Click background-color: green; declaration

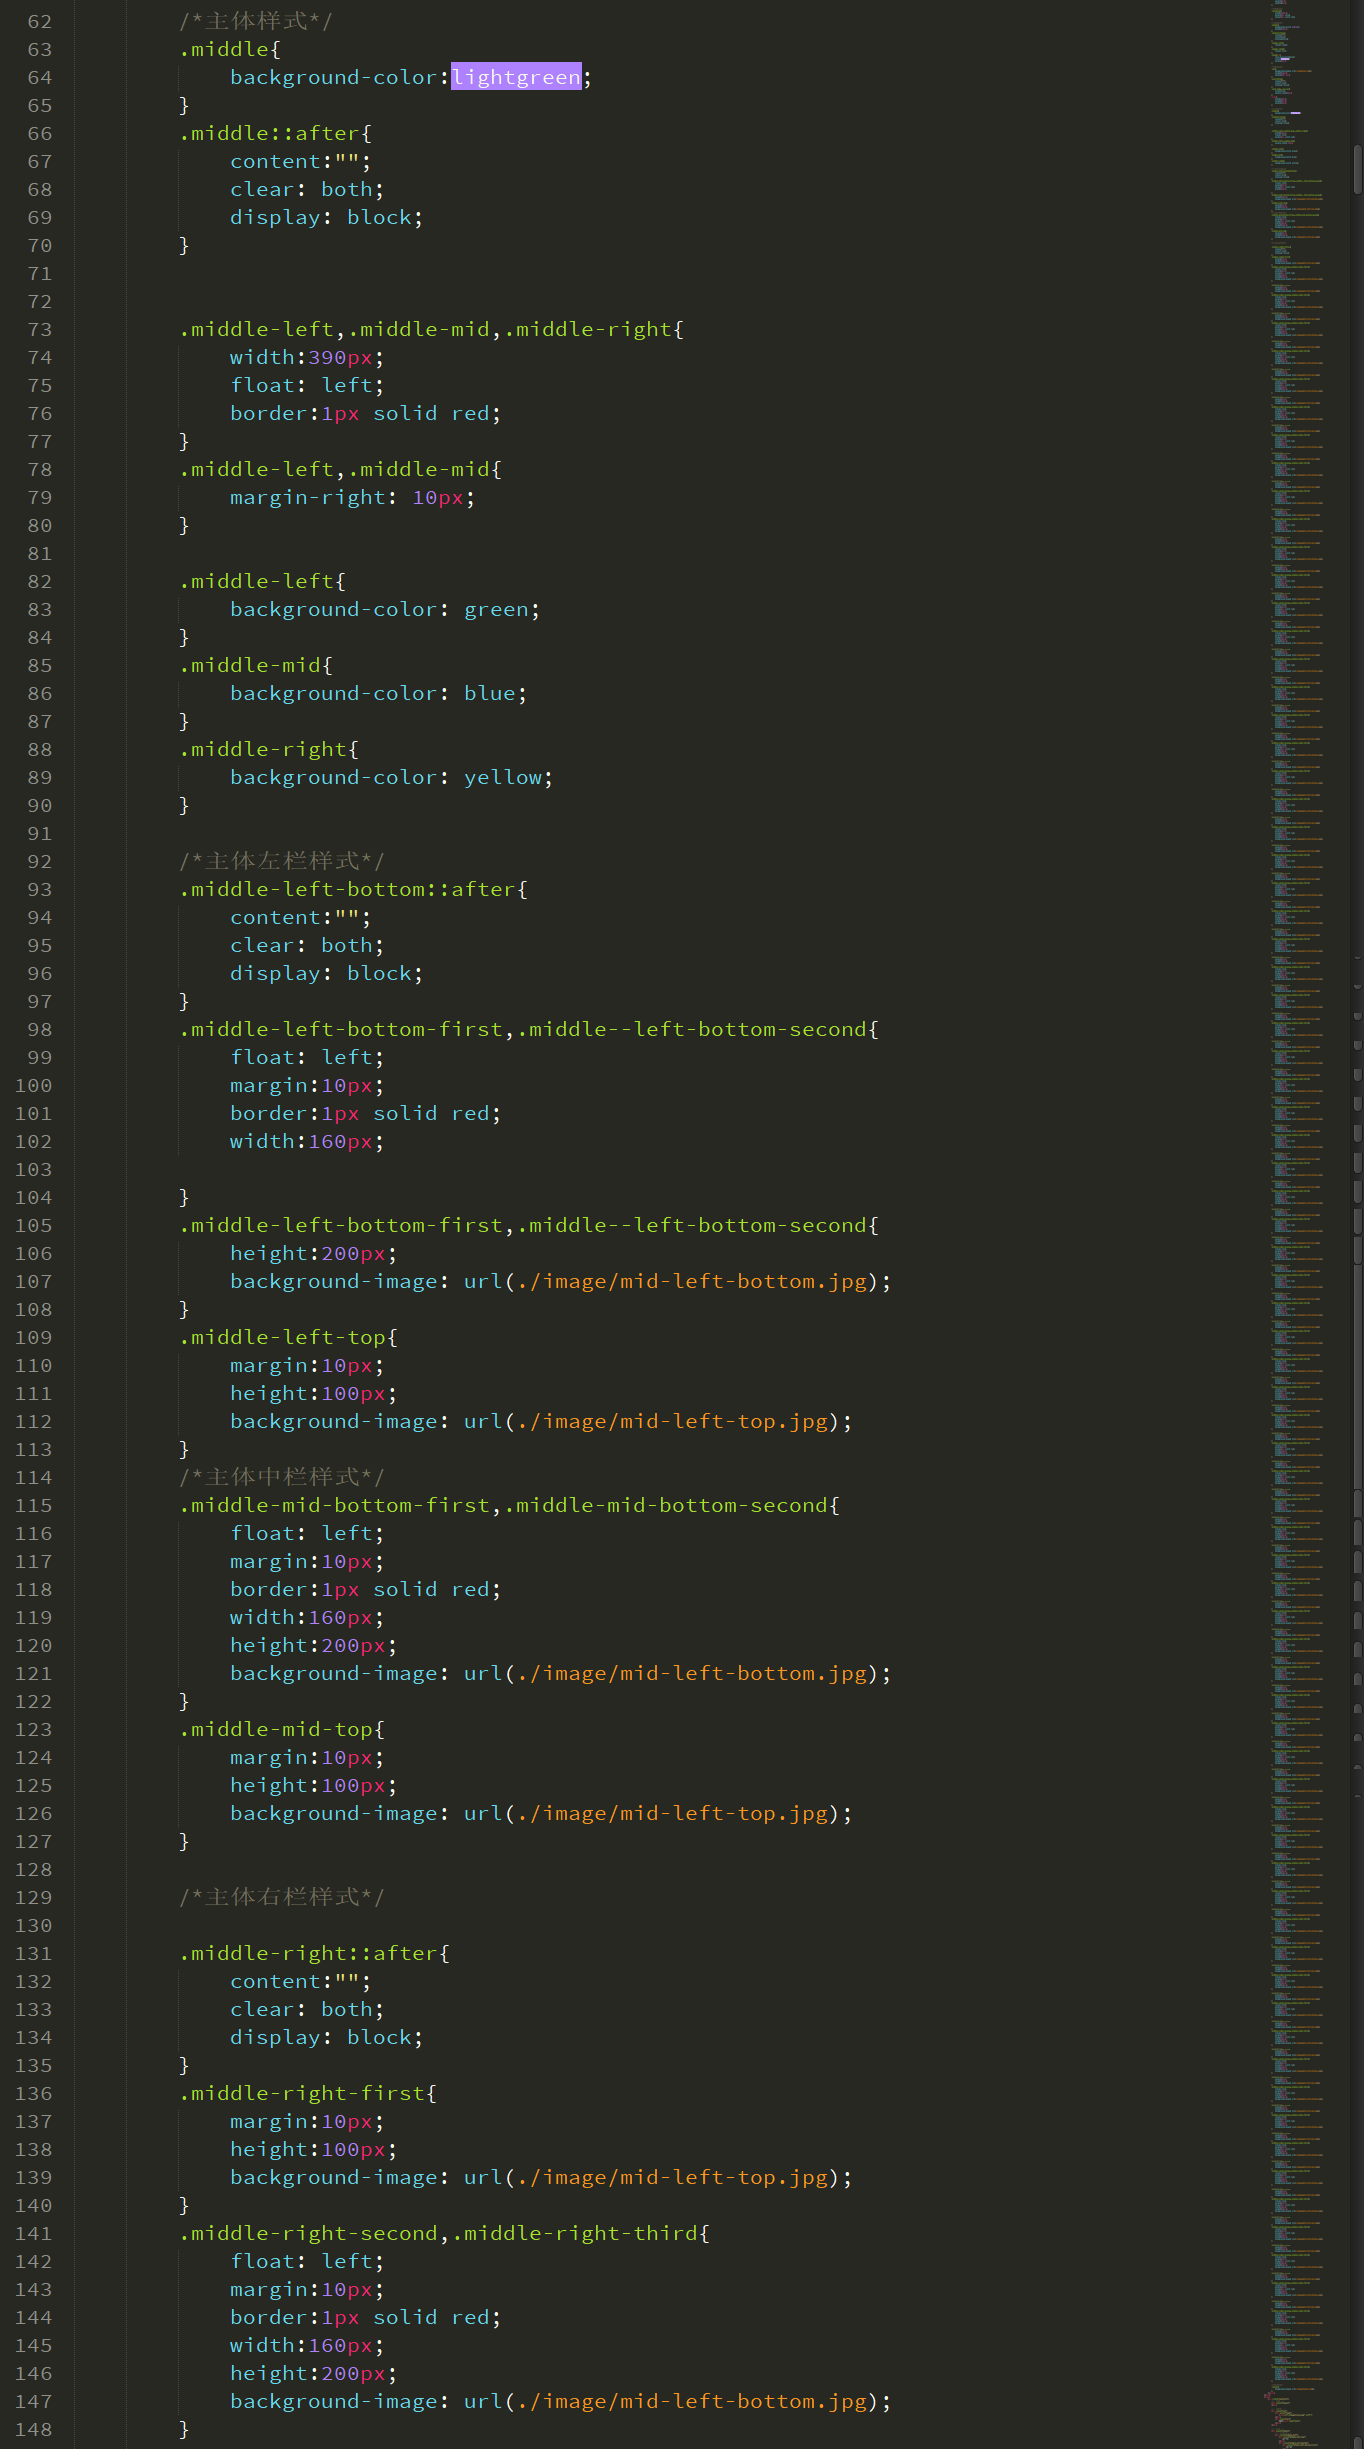385,609
